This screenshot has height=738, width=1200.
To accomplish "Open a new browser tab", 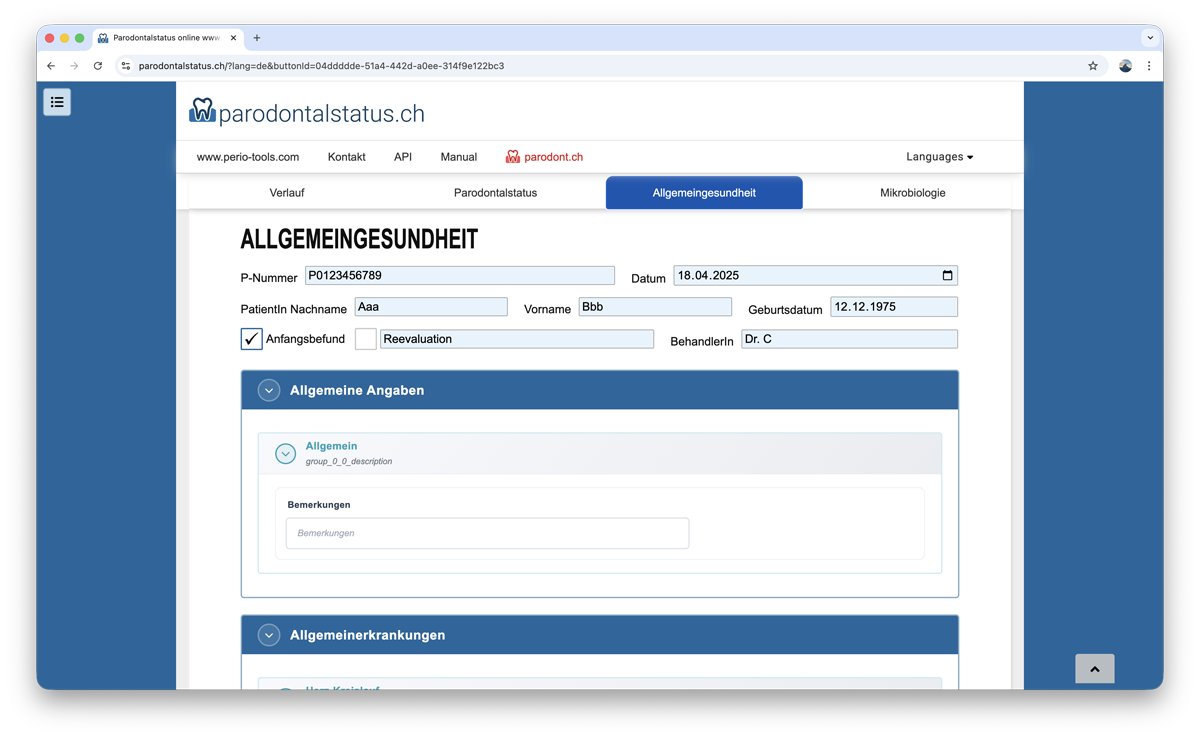I will click(x=257, y=38).
